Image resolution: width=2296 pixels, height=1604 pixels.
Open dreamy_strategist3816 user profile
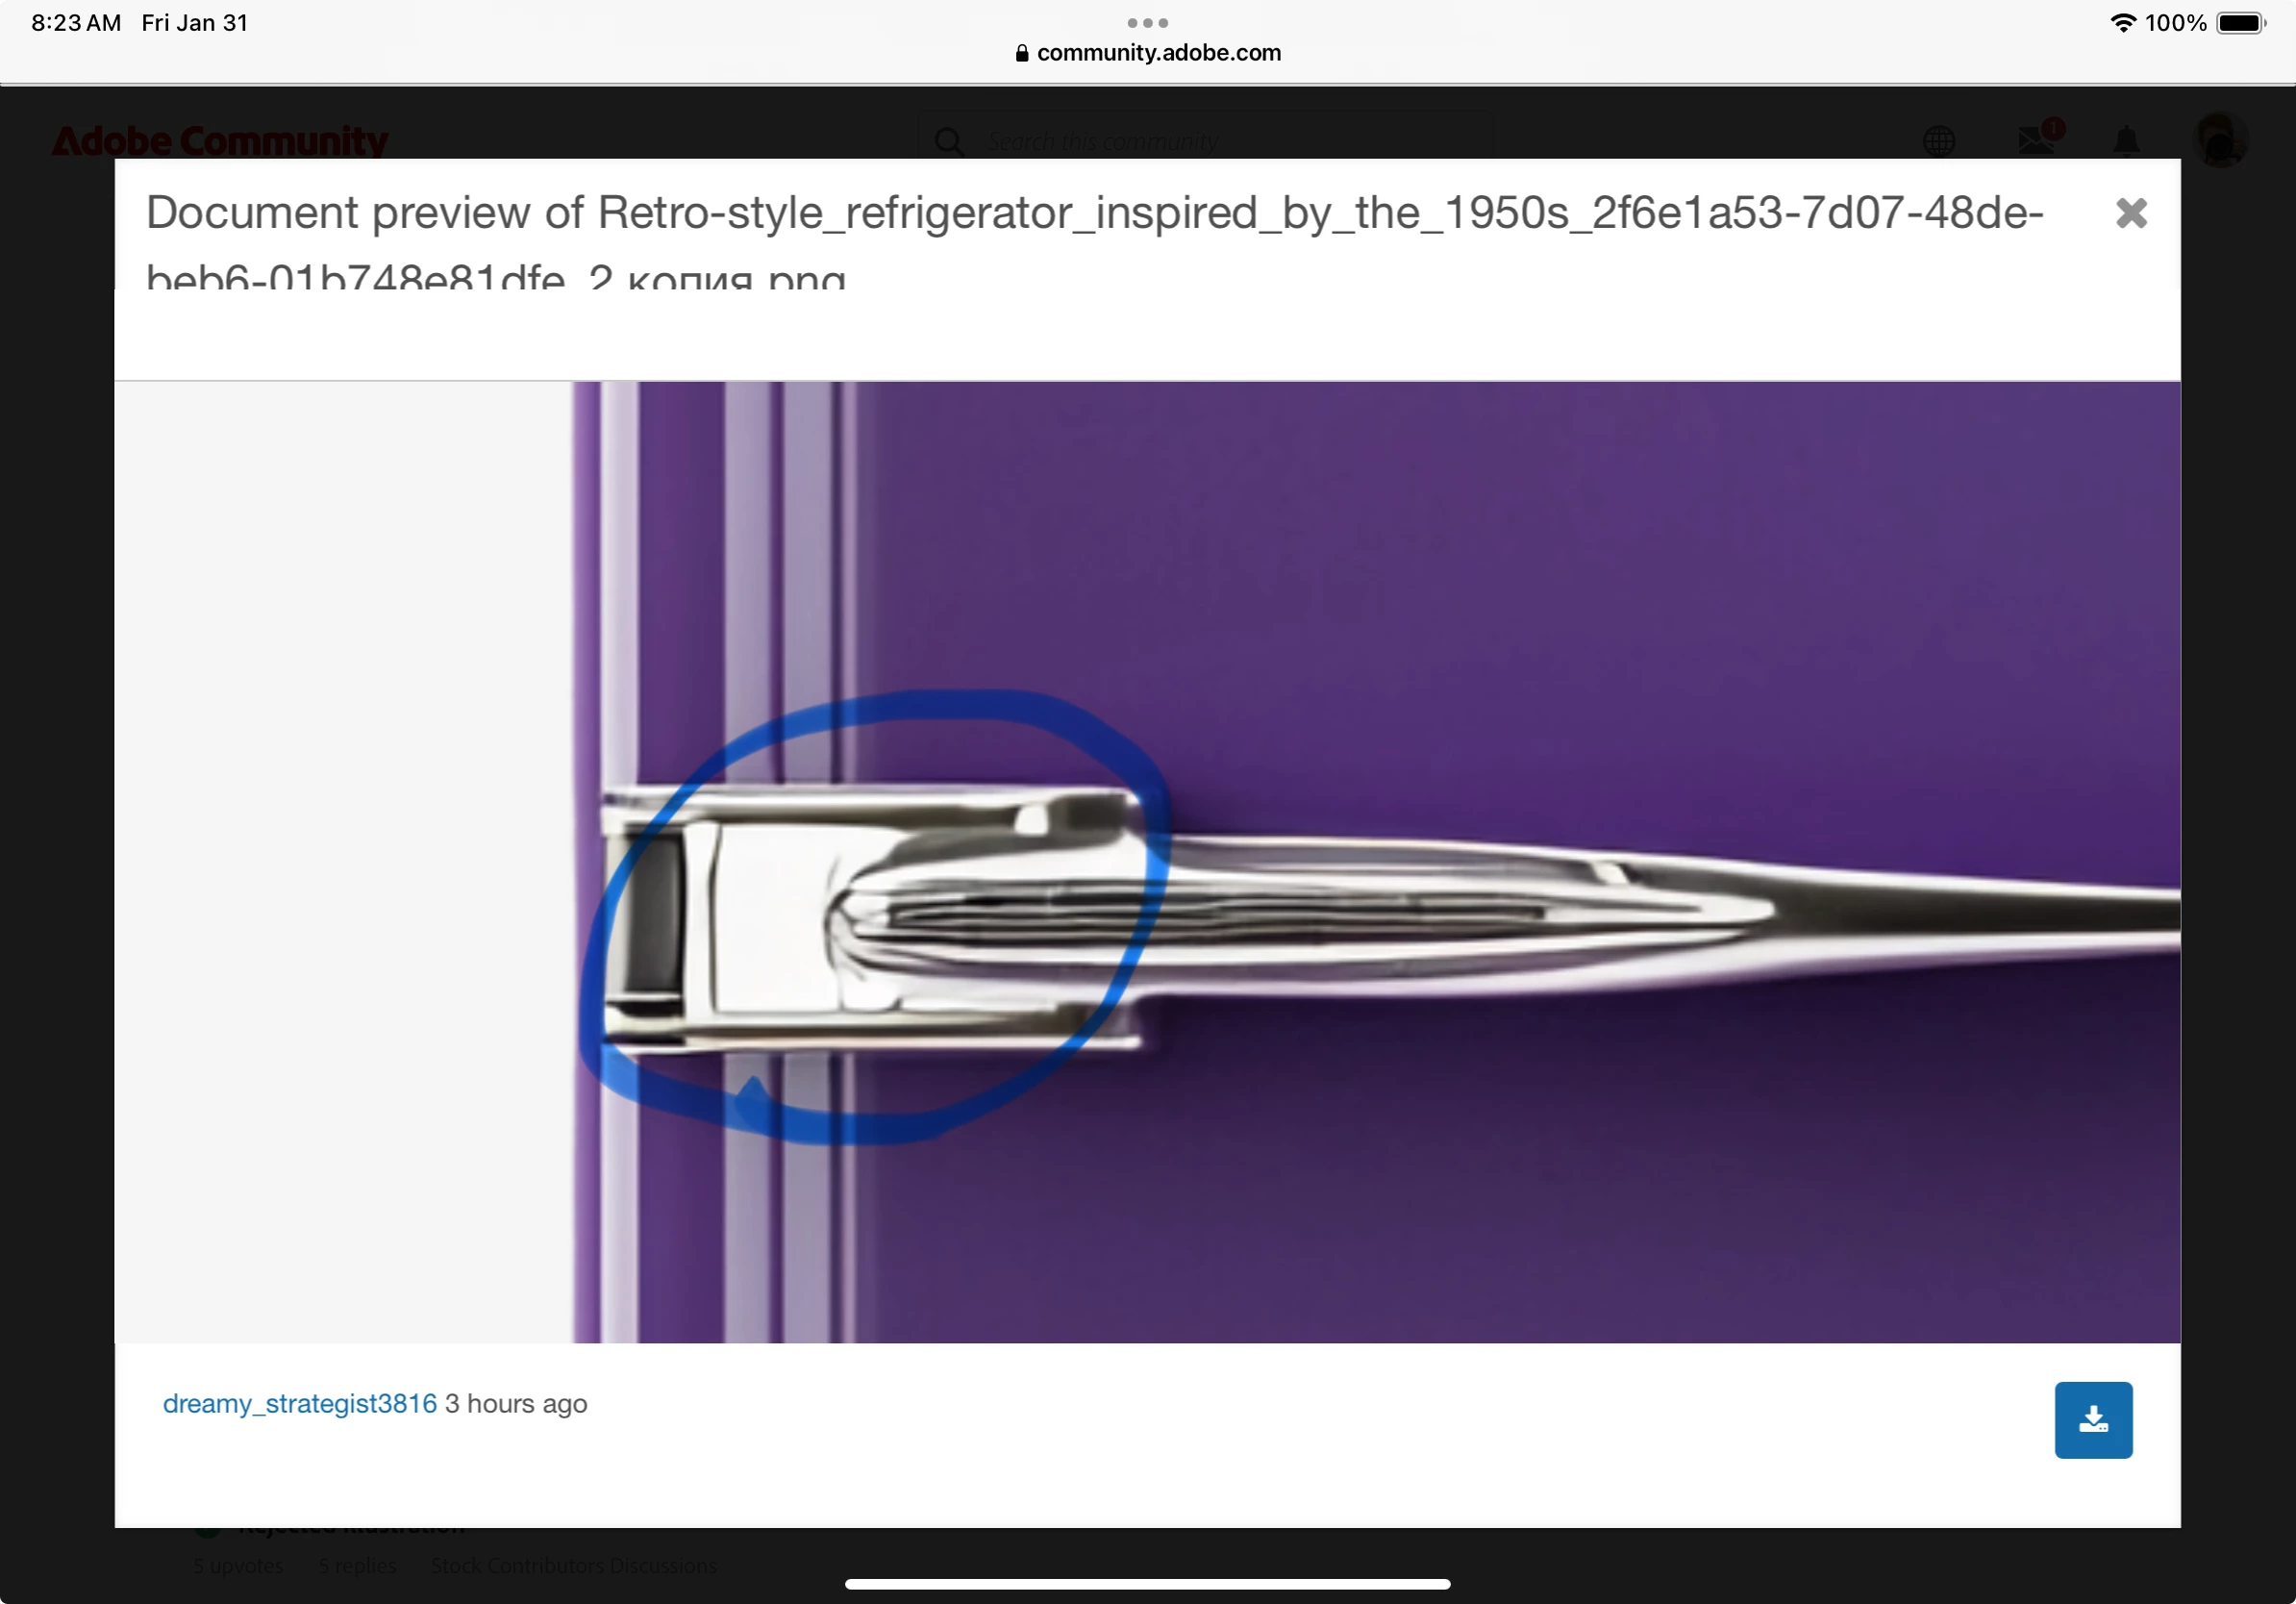pyautogui.click(x=299, y=1403)
